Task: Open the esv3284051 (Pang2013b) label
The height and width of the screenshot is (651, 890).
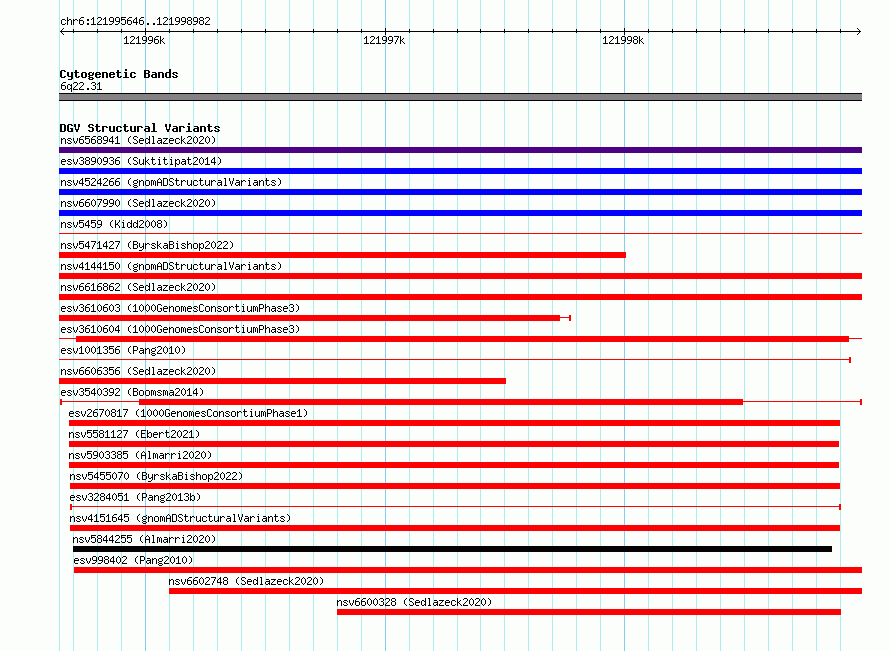Action: coord(135,497)
